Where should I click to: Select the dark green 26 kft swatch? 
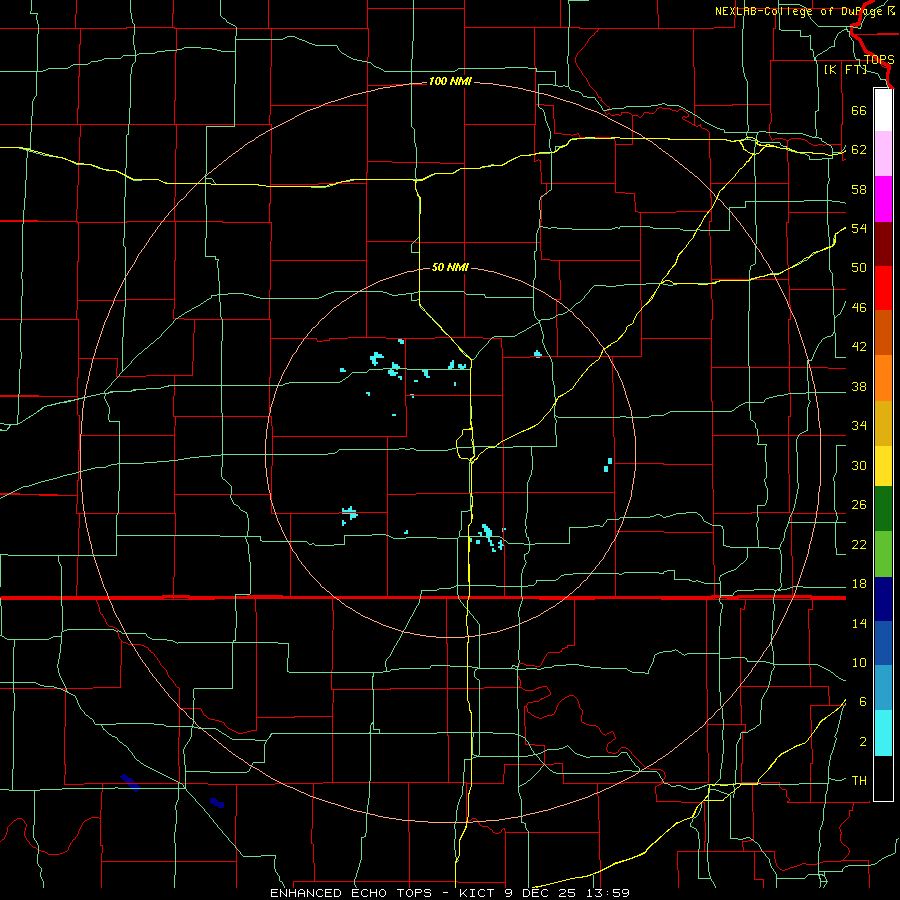pos(883,509)
